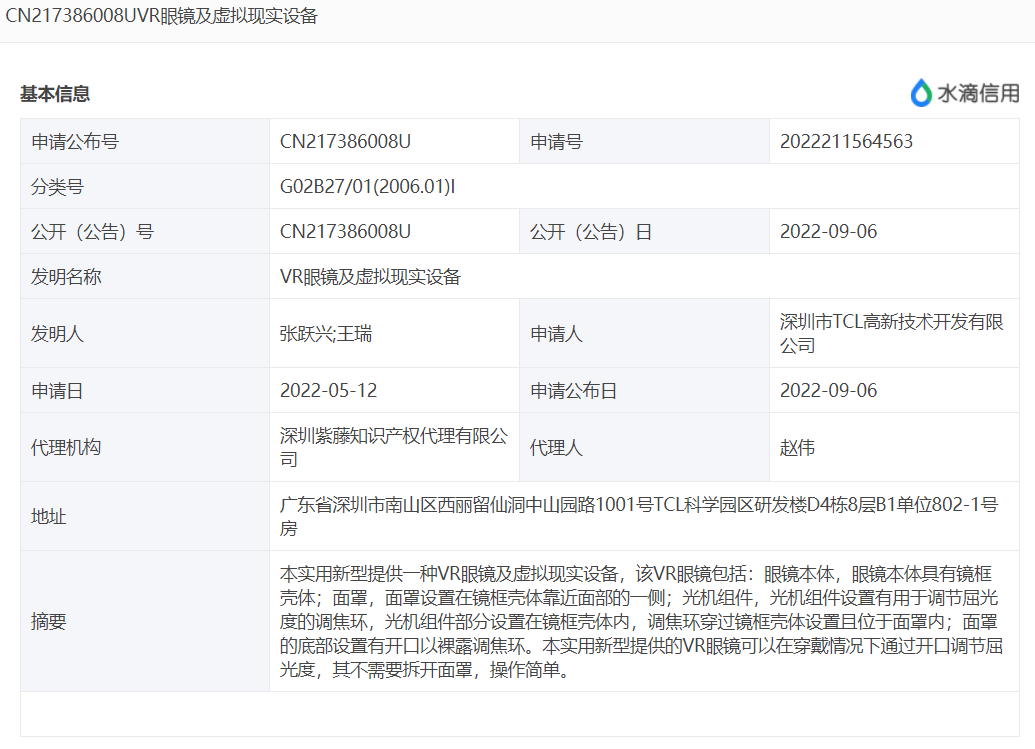Click the 申请人 label cell

pos(644,333)
